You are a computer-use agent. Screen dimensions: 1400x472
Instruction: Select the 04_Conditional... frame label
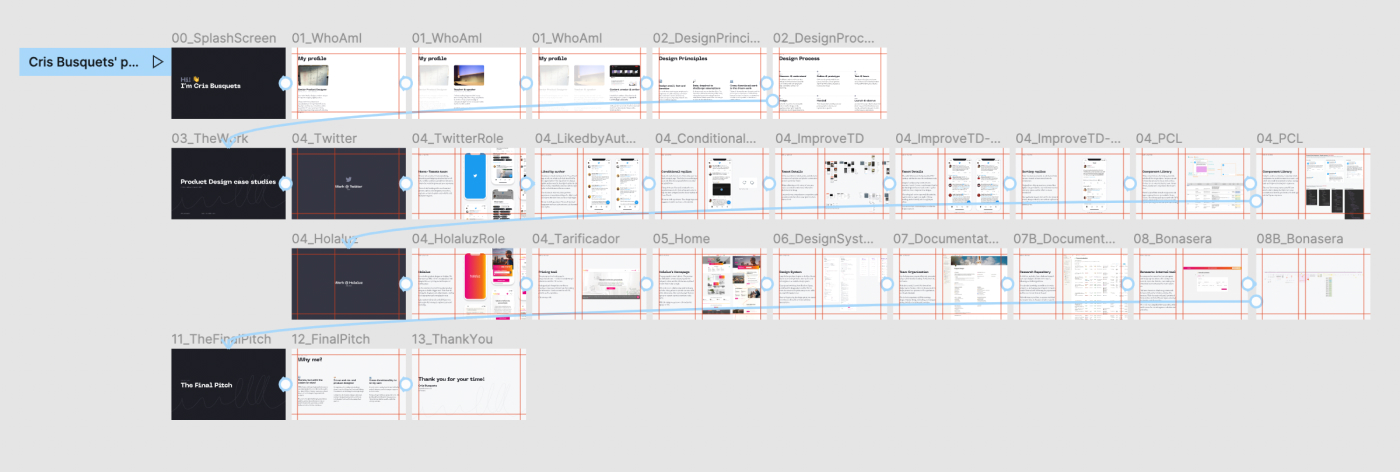[706, 138]
